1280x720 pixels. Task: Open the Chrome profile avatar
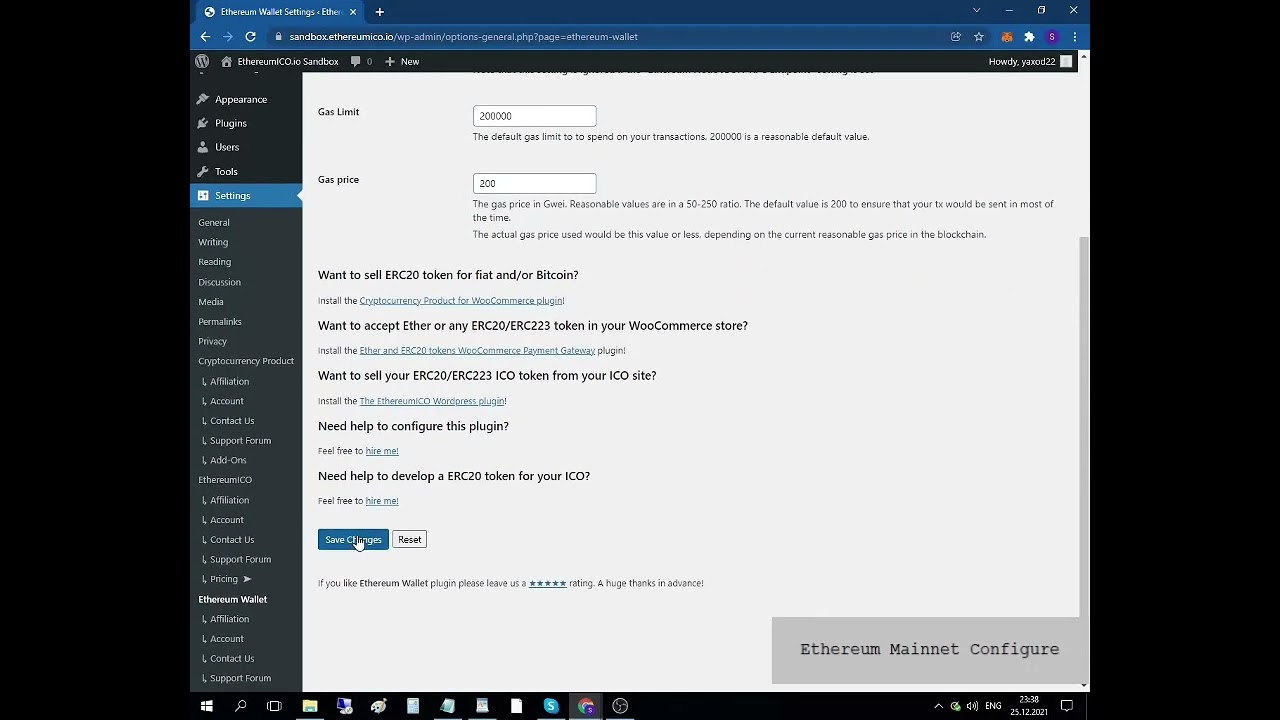(1052, 37)
